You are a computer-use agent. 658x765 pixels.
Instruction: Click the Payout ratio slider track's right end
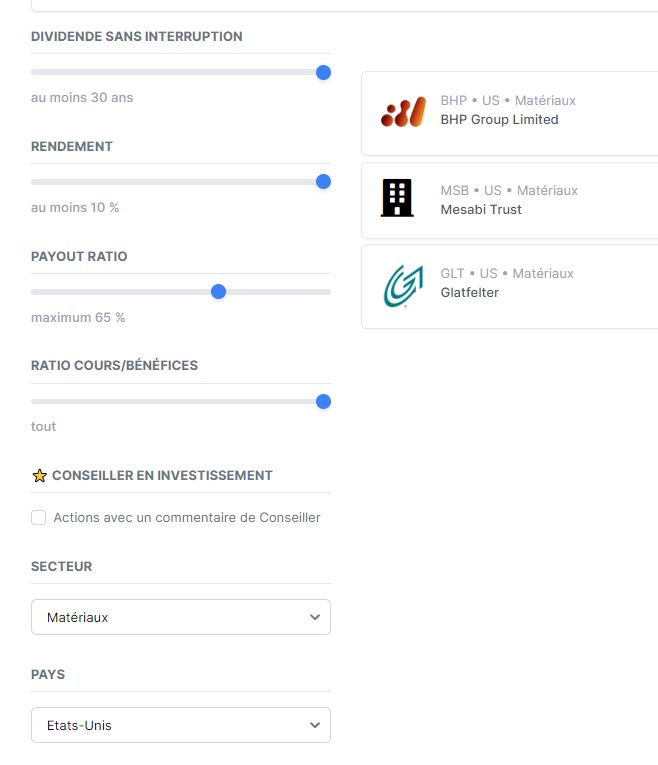[326, 292]
